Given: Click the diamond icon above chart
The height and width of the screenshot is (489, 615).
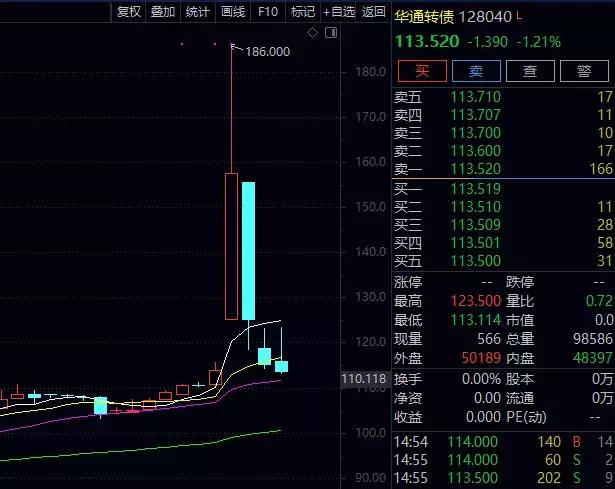Looking at the screenshot, I should tap(312, 33).
